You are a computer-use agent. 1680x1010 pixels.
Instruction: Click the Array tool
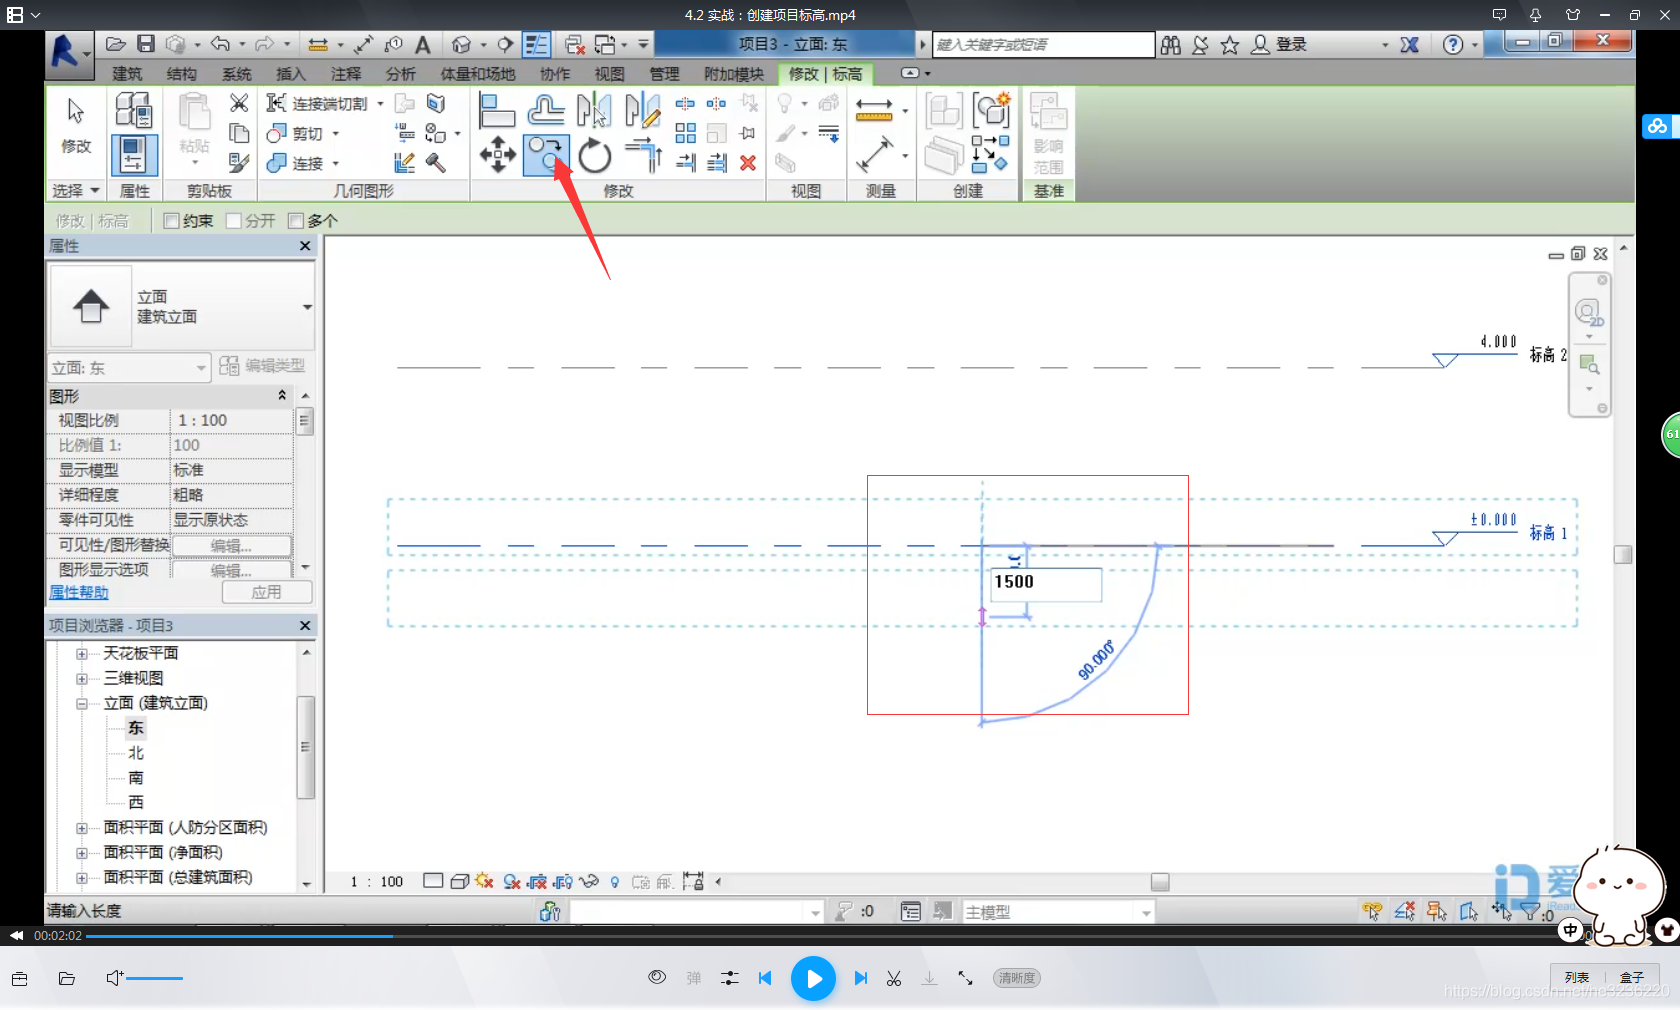click(685, 133)
